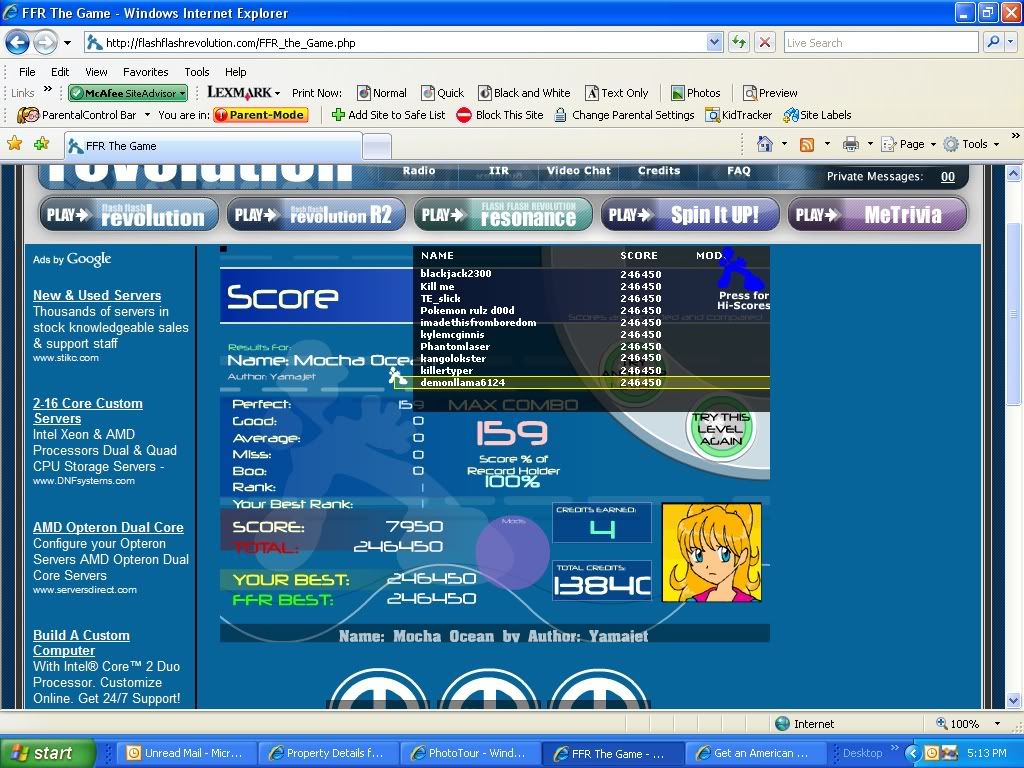Click the IE Back navigation button
The height and width of the screenshot is (768, 1024).
click(x=17, y=43)
